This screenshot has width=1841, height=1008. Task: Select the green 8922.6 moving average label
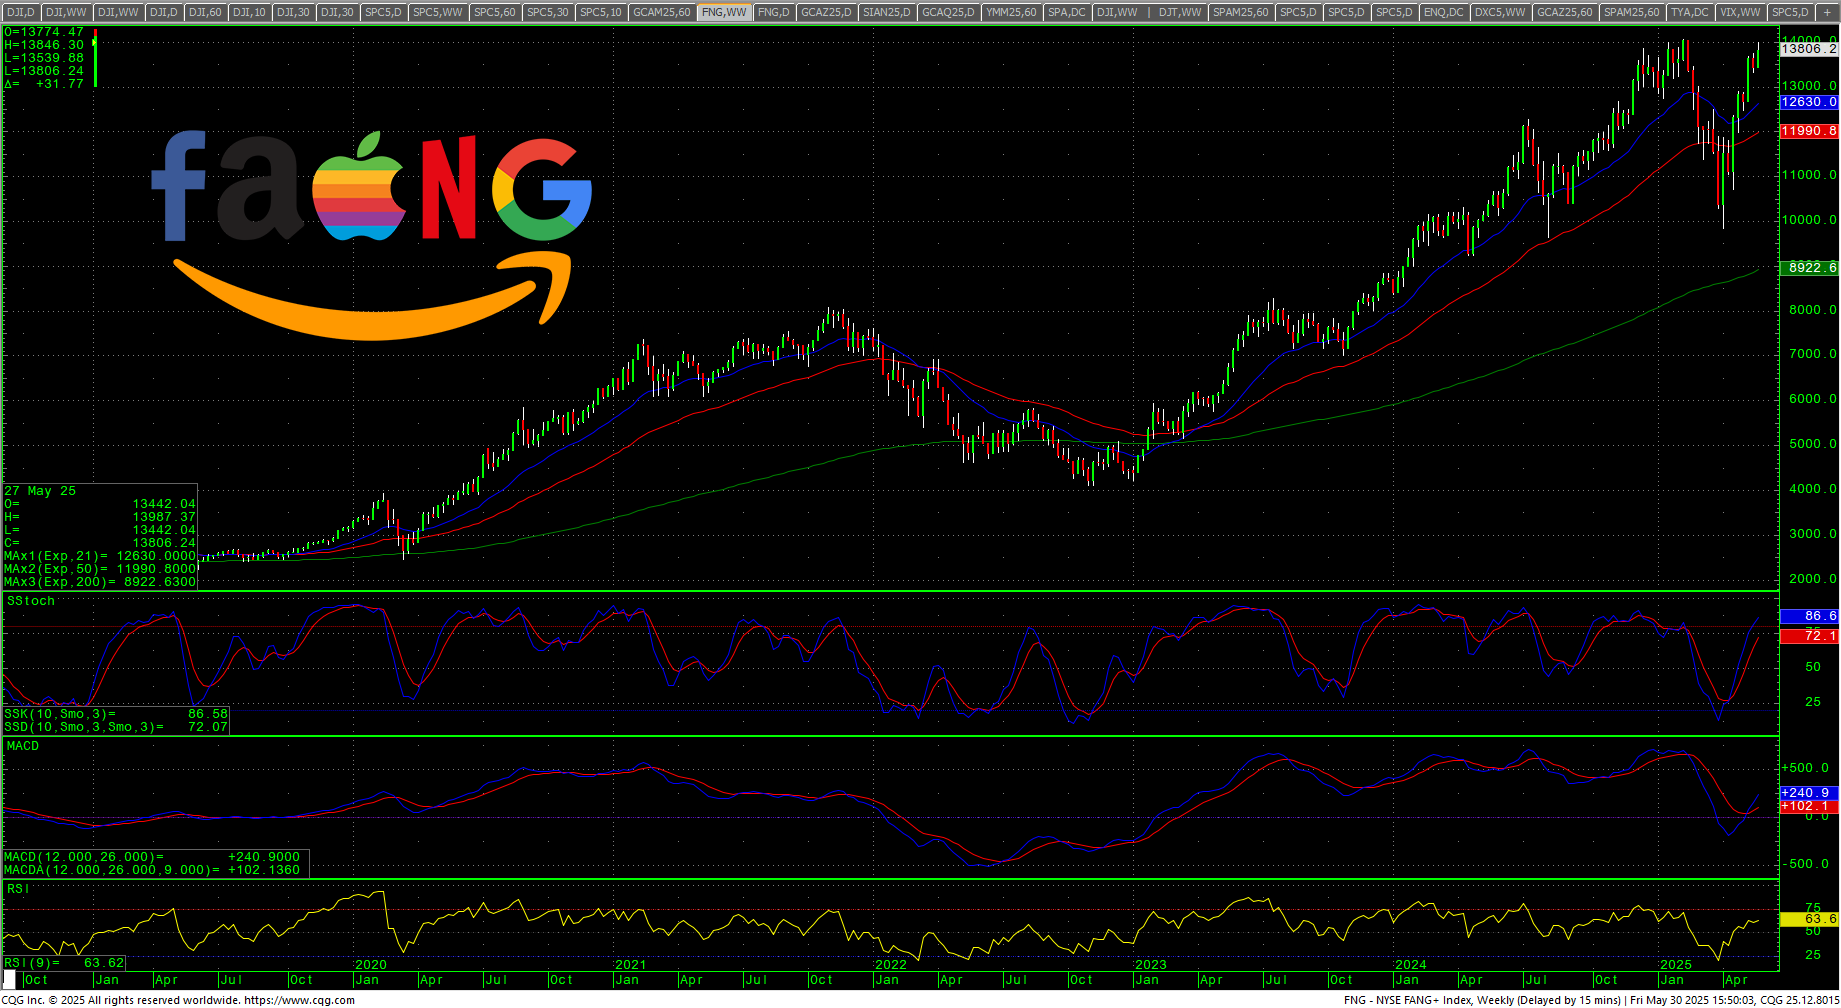[x=1809, y=268]
